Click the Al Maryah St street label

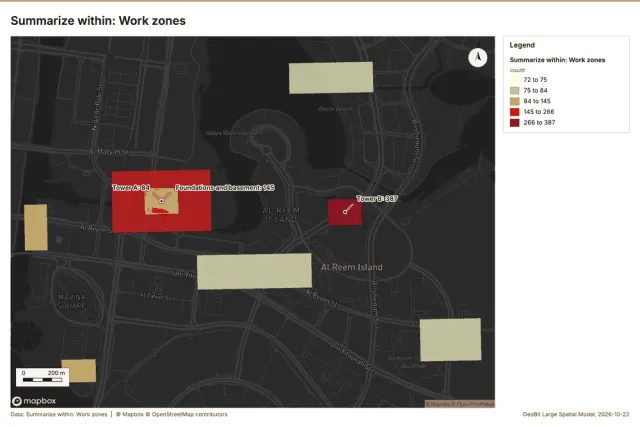(109, 151)
